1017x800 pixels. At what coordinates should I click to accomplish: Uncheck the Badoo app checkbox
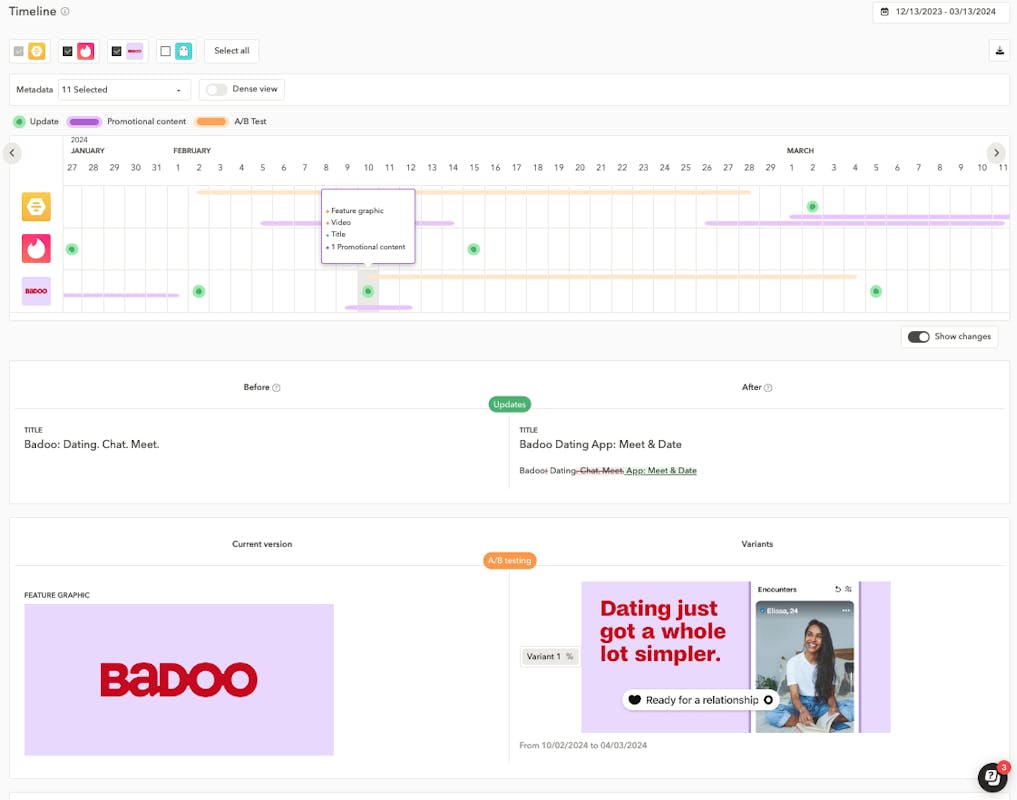[117, 51]
